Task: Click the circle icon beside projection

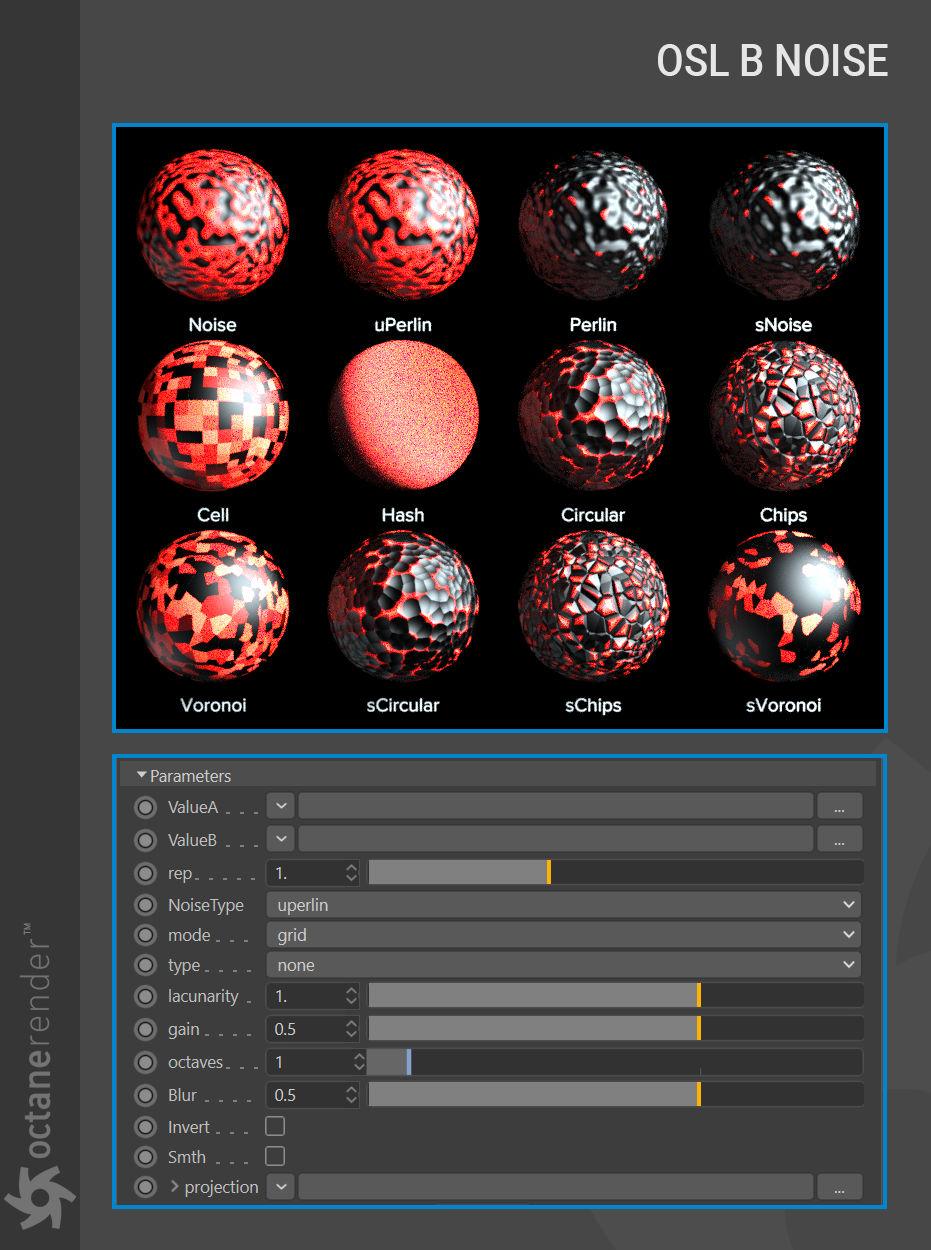Action: [146, 1187]
